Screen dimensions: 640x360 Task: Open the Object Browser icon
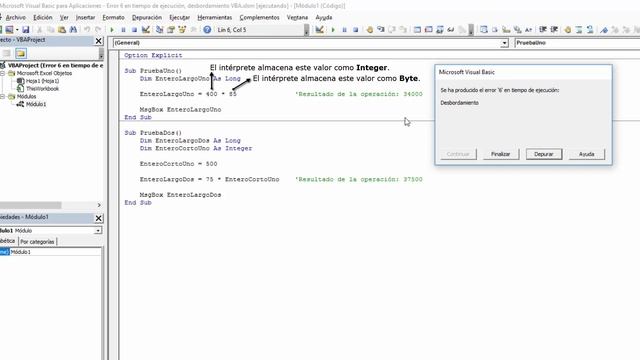click(182, 30)
